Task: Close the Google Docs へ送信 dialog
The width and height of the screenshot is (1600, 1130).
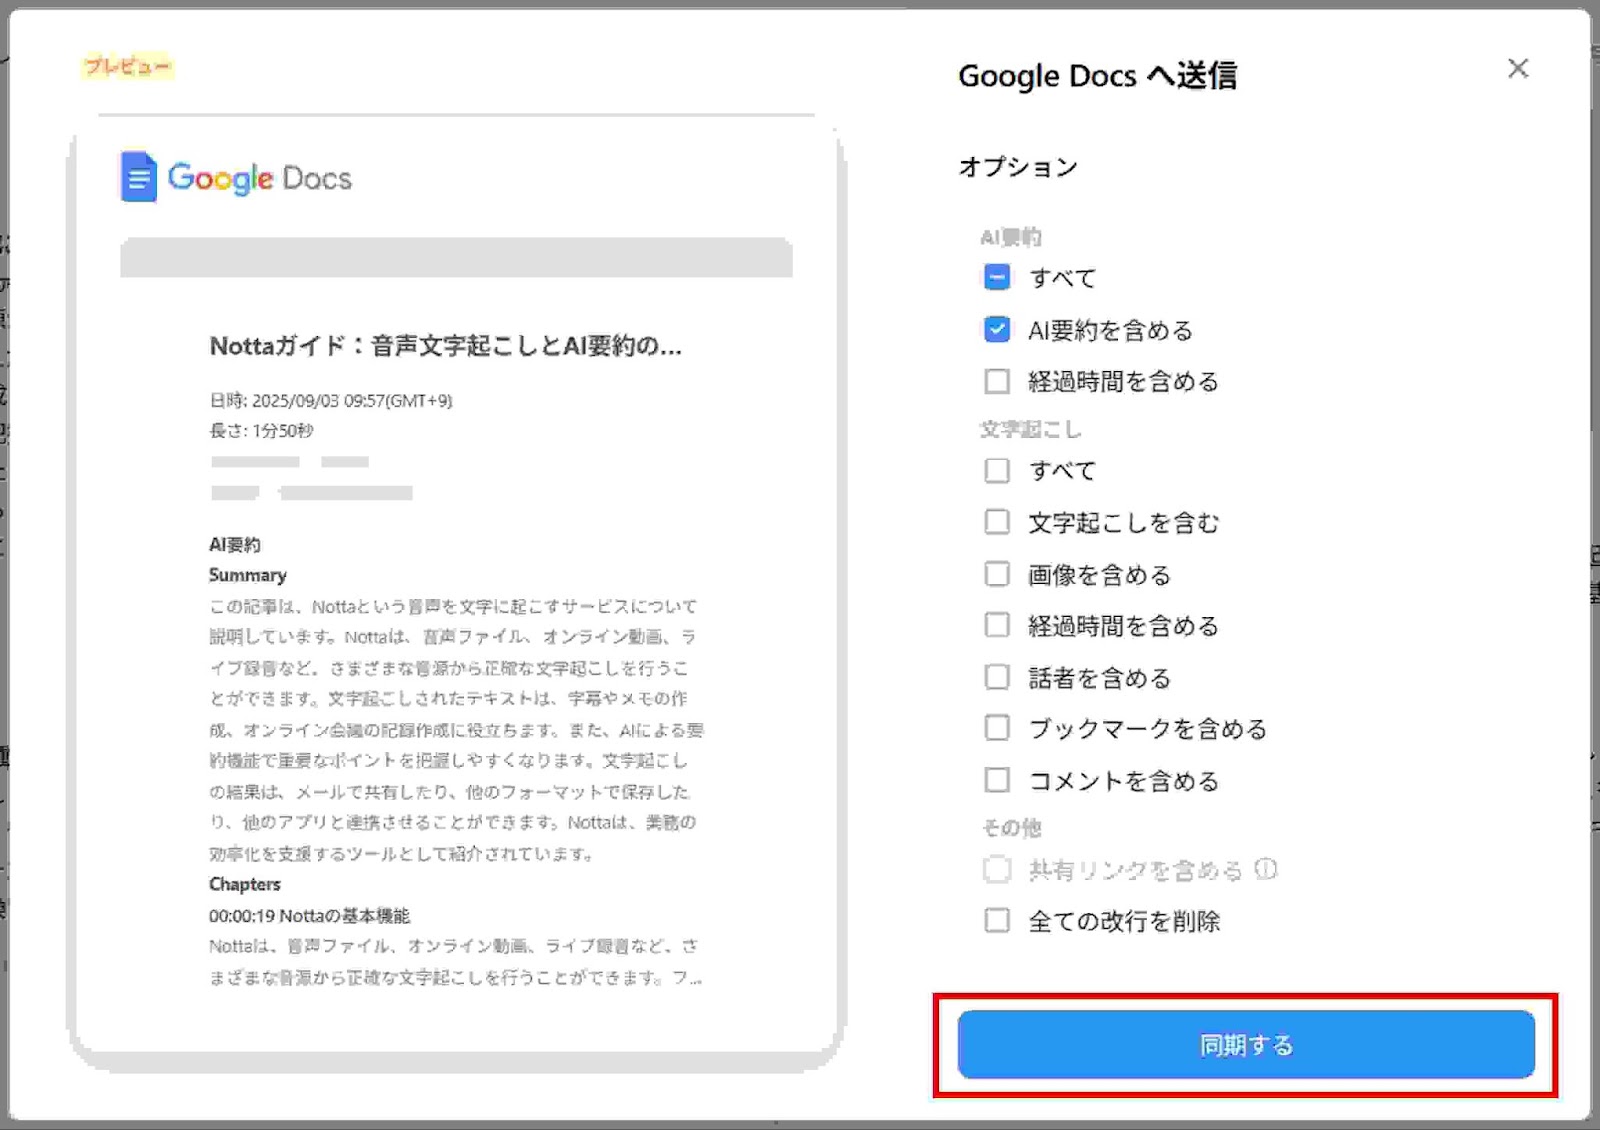Action: (1518, 68)
